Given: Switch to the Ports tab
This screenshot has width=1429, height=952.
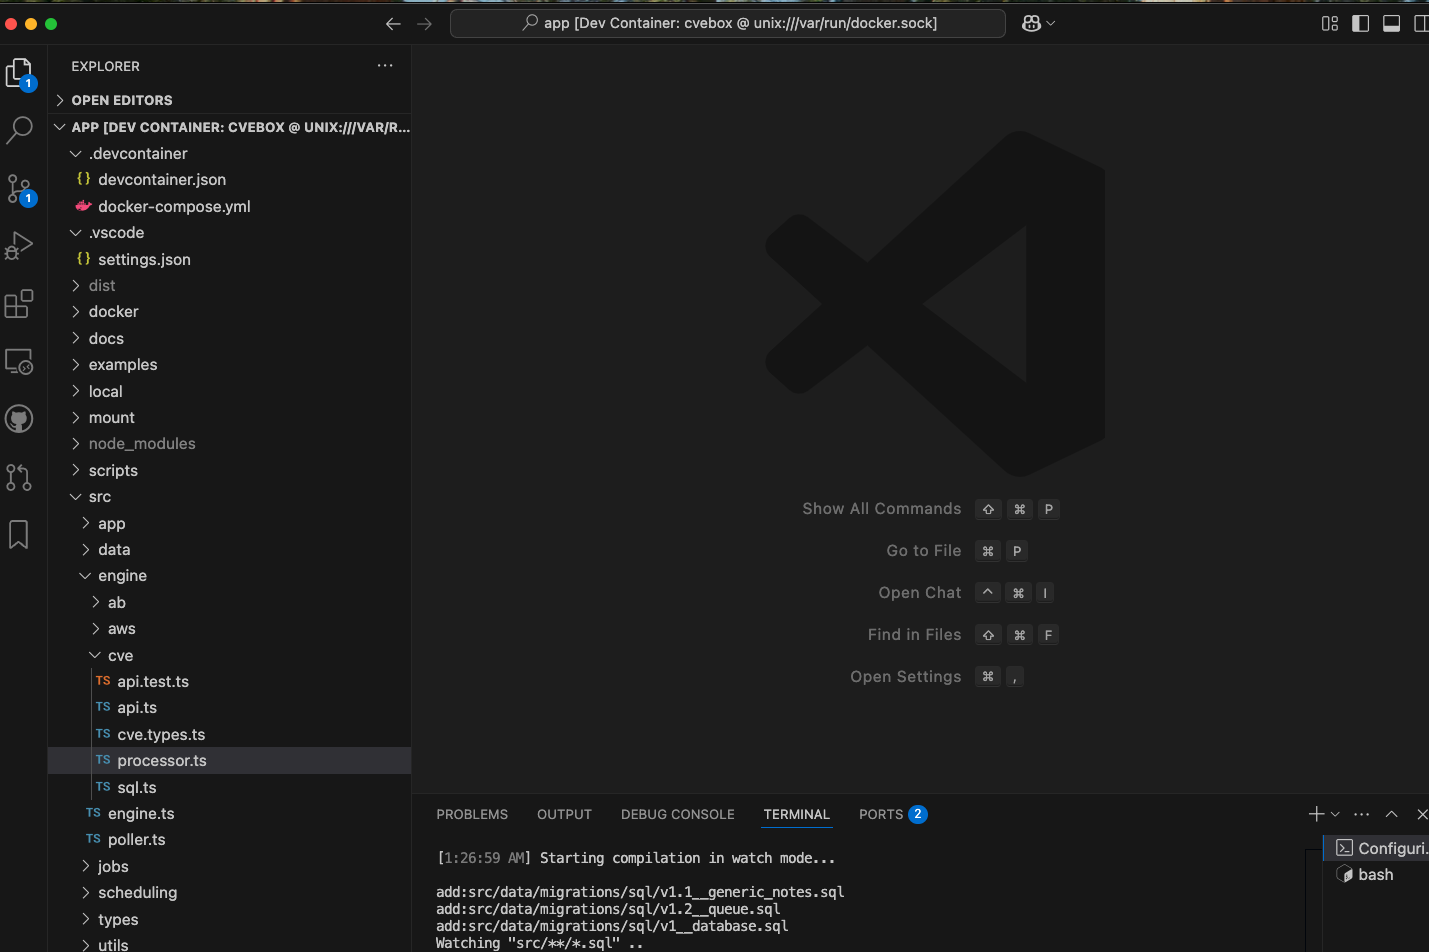Looking at the screenshot, I should point(893,814).
